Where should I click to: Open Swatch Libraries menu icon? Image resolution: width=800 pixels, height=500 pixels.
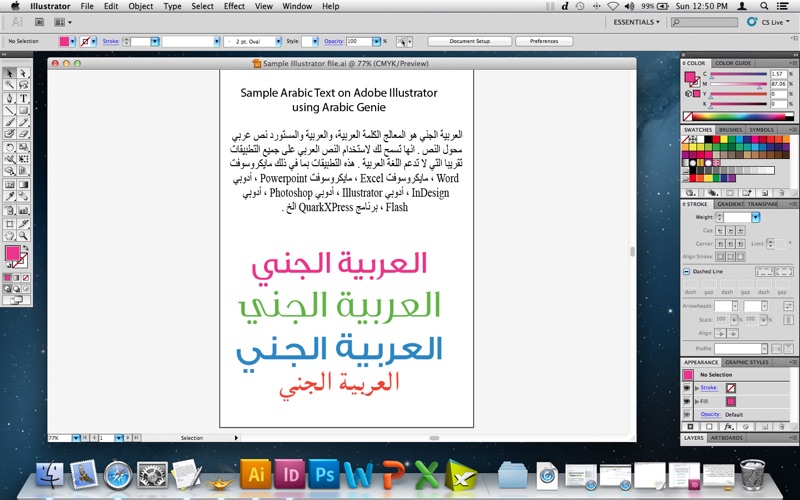(690, 193)
